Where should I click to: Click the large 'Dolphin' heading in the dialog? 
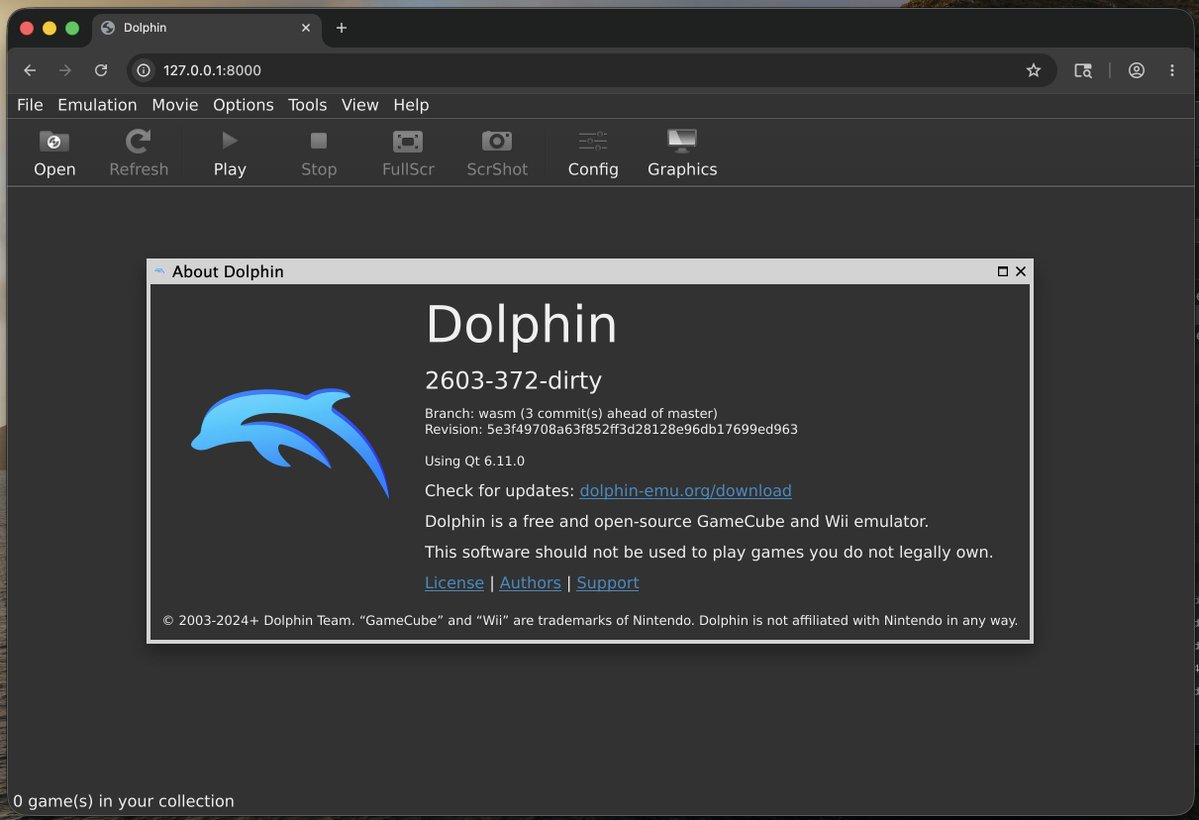point(521,324)
